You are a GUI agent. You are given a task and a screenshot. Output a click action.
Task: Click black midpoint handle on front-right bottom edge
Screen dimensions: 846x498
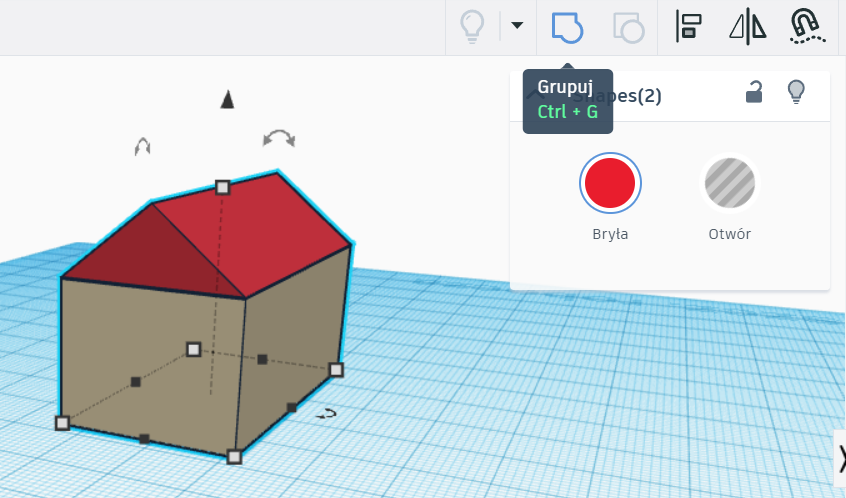click(x=291, y=407)
